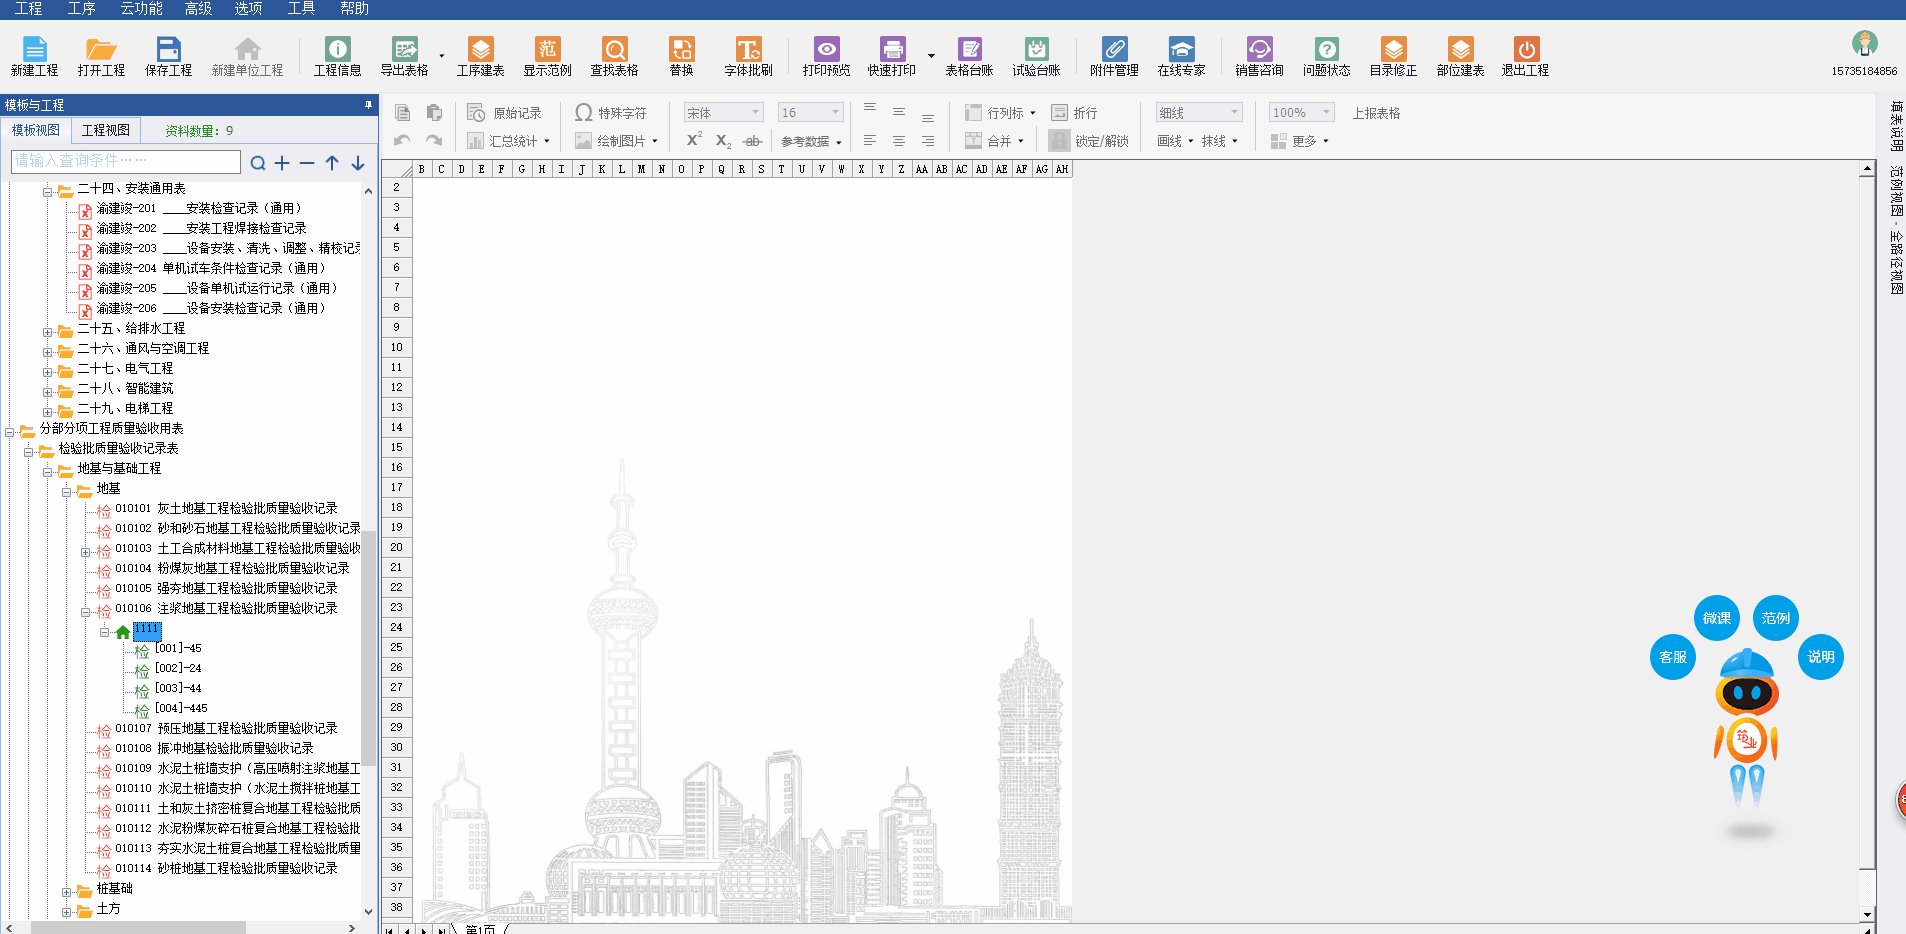Image resolution: width=1906 pixels, height=934 pixels.
Task: Toggle superscript X² formatting
Action: (x=694, y=140)
